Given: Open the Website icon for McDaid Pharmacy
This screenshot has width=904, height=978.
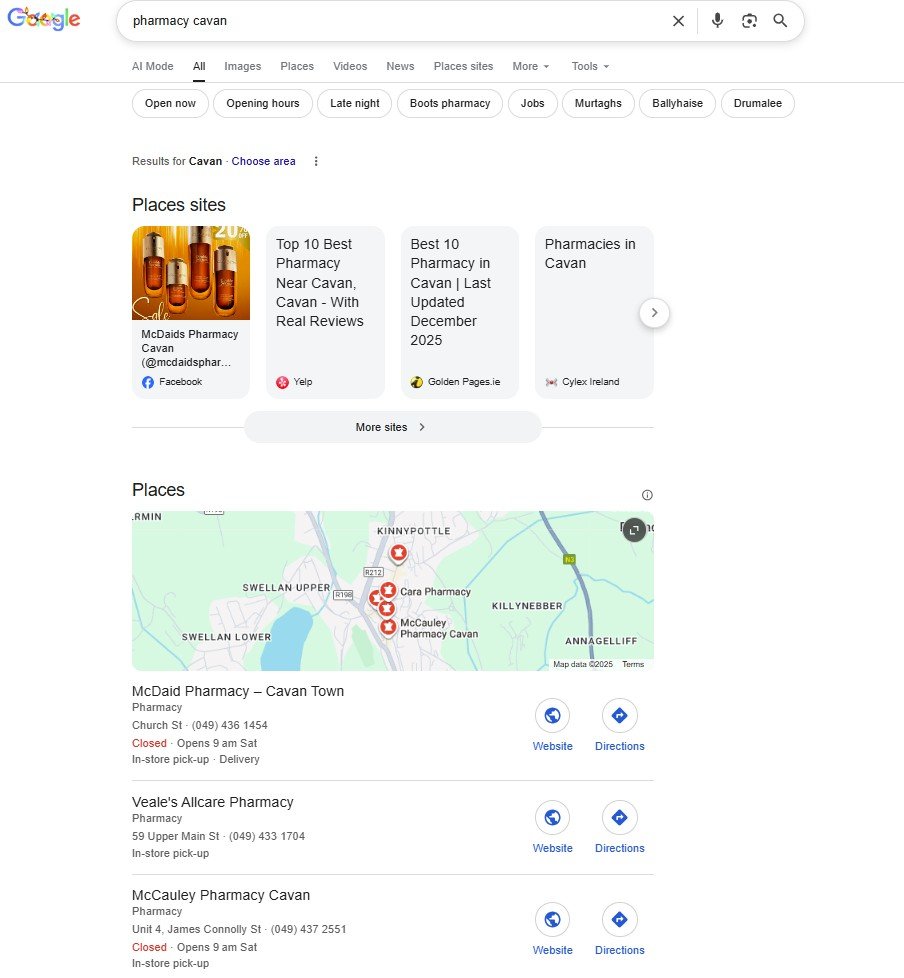Looking at the screenshot, I should click(552, 715).
